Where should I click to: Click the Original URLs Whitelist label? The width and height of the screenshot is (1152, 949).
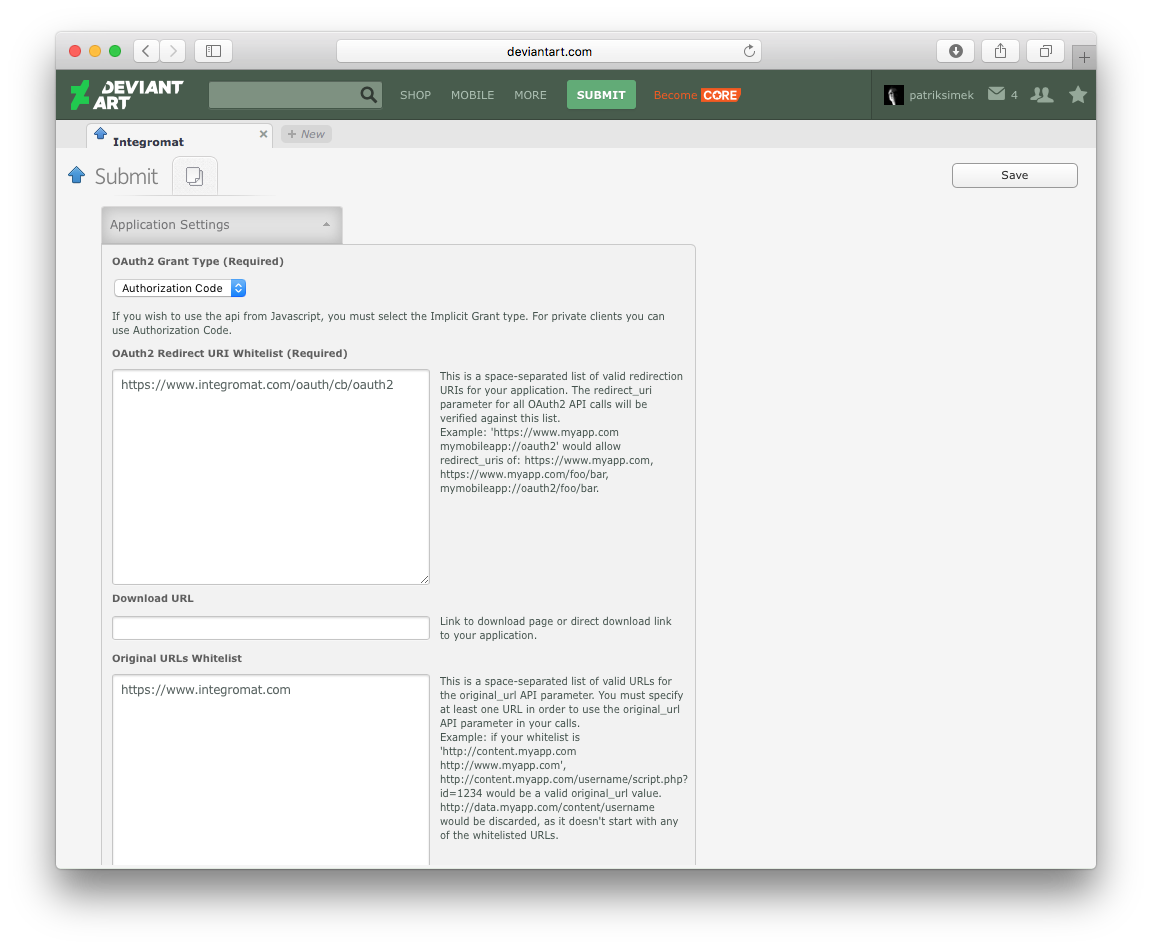(x=177, y=658)
